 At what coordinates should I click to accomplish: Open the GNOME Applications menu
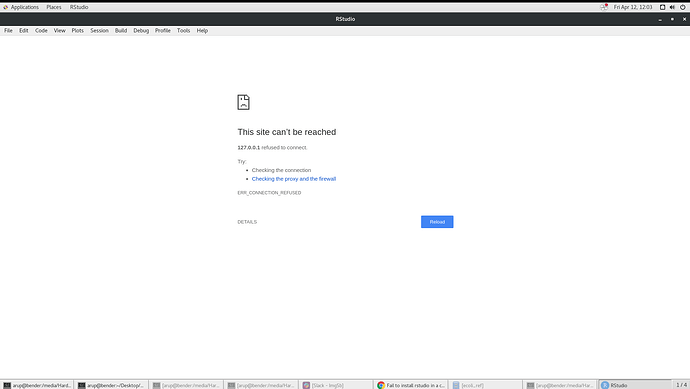click(21, 7)
